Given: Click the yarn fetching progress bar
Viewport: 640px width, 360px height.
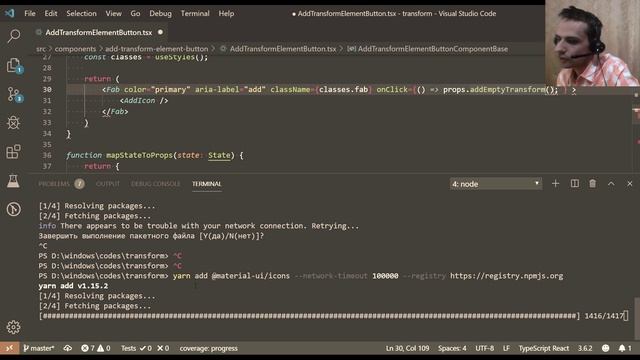Looking at the screenshot, I should point(309,316).
